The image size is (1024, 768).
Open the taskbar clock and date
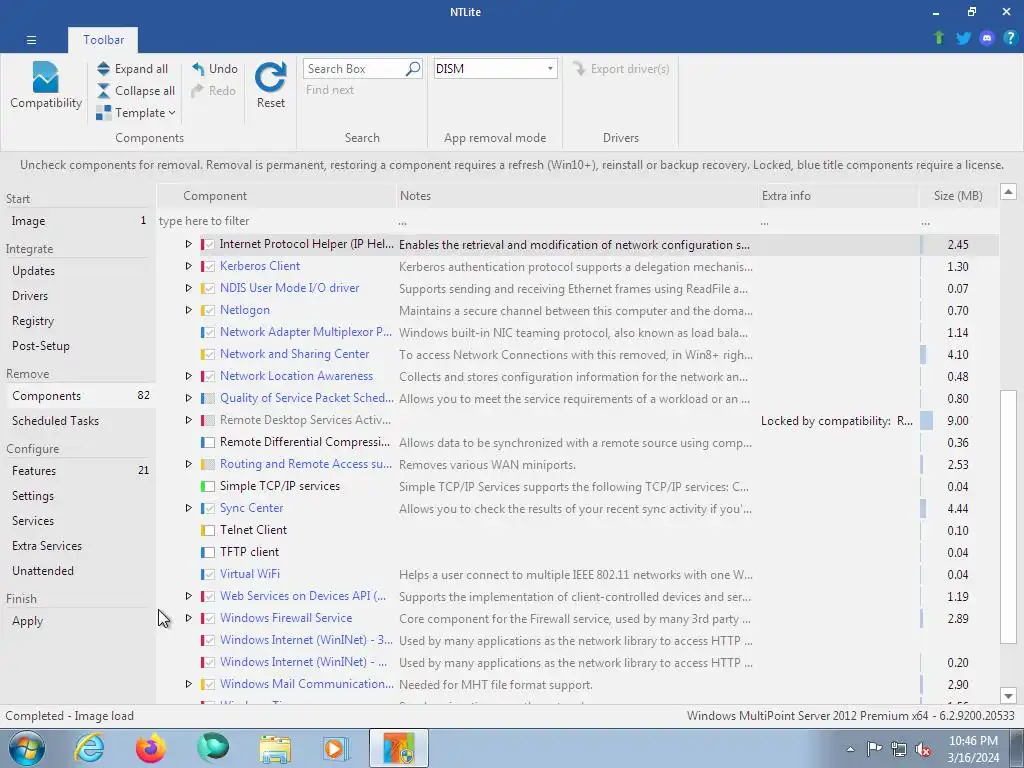(x=973, y=749)
